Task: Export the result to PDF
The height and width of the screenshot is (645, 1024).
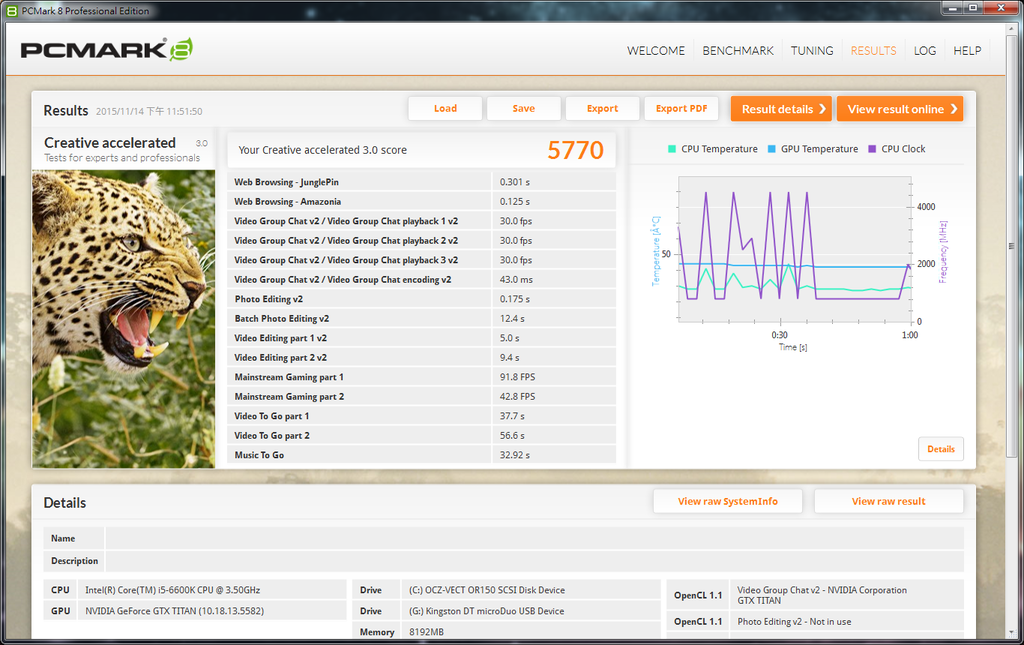Action: tap(681, 109)
